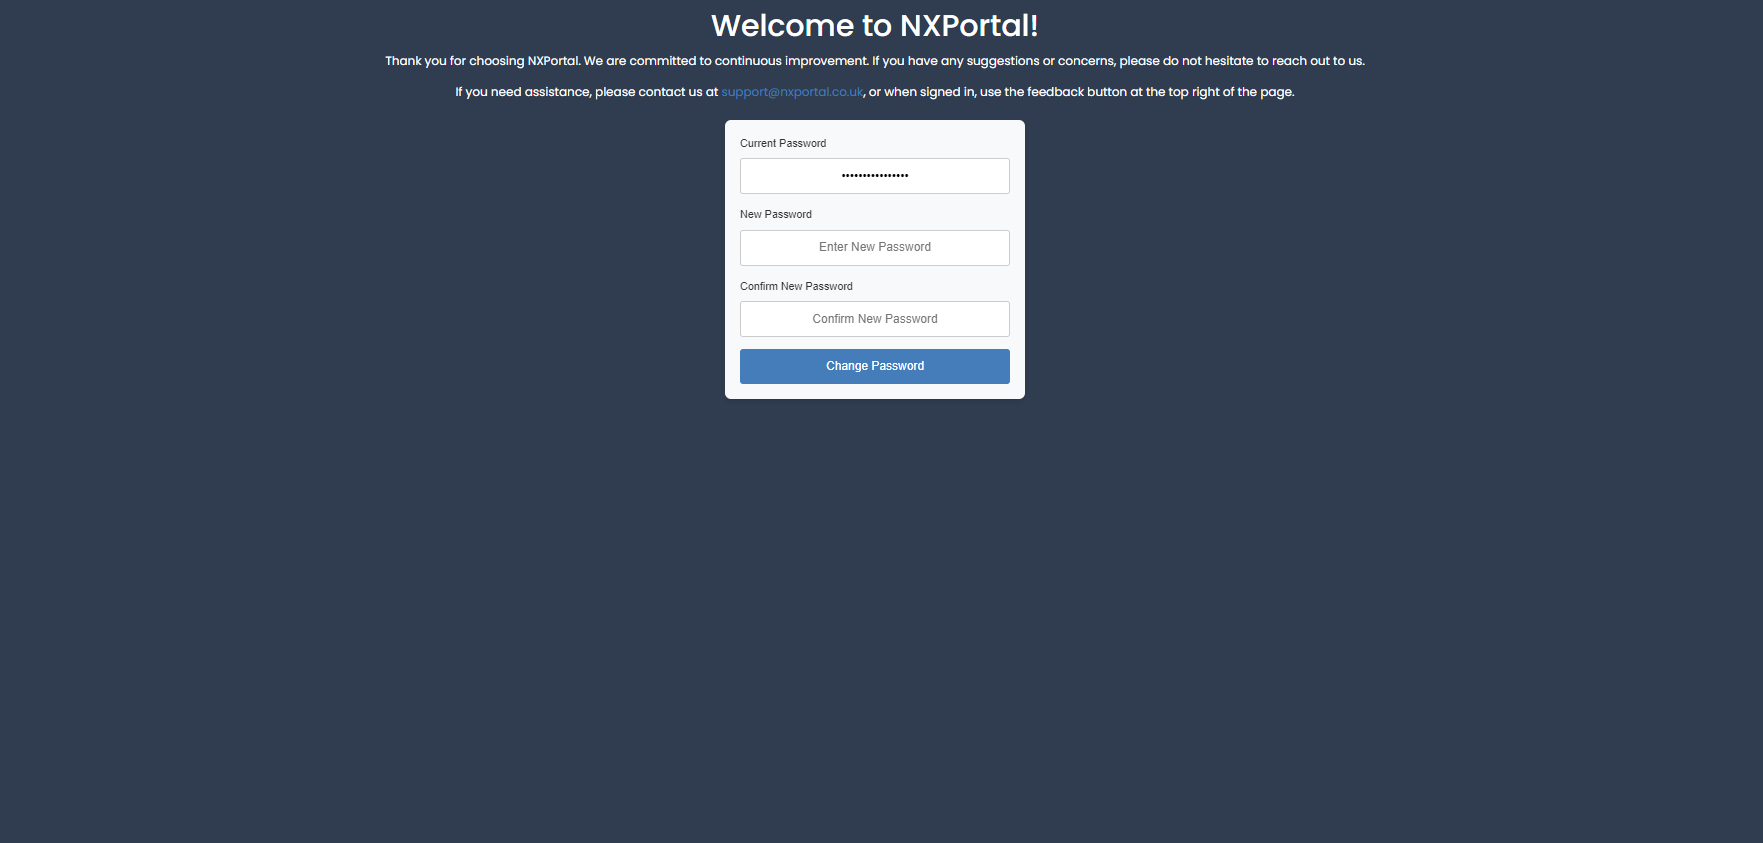
Task: Submit with the Change Password button
Action: coord(874,366)
